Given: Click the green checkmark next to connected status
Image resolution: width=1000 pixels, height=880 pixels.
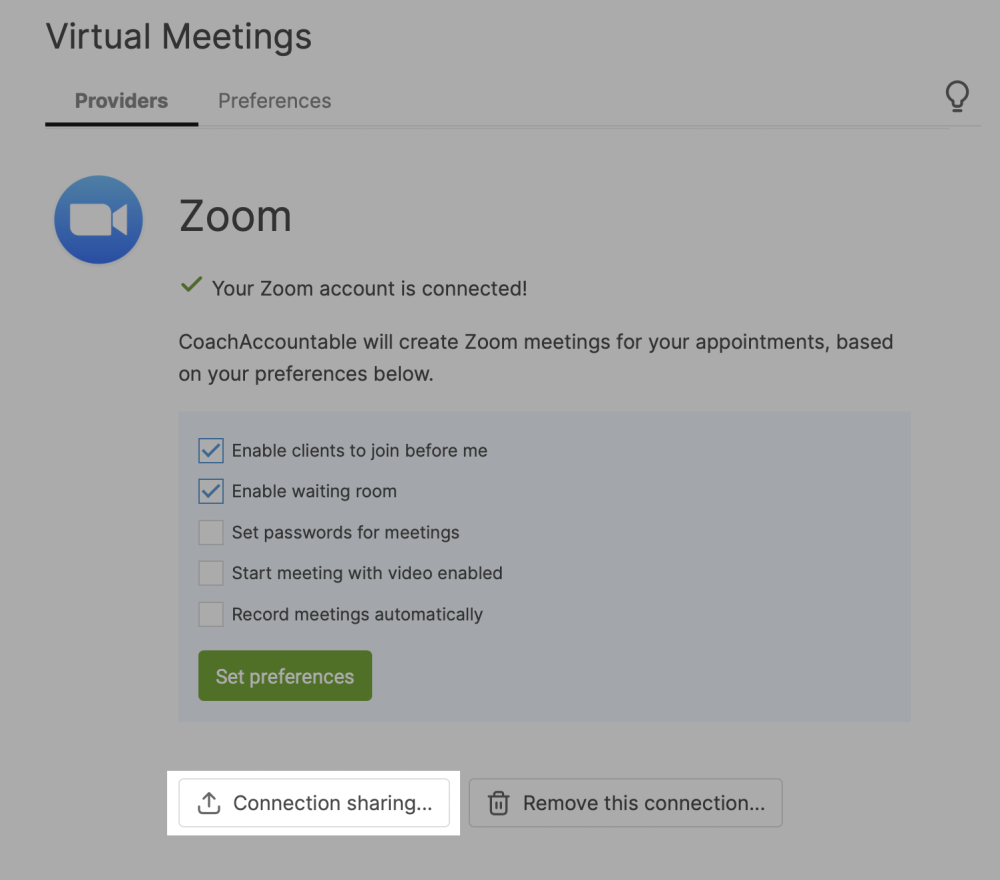Looking at the screenshot, I should (x=190, y=285).
